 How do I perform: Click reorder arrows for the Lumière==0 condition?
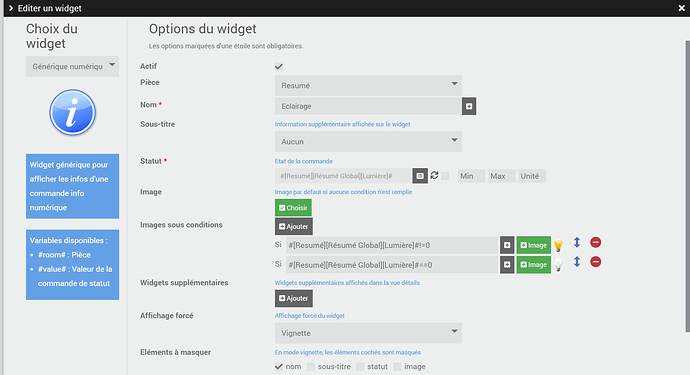coord(577,262)
